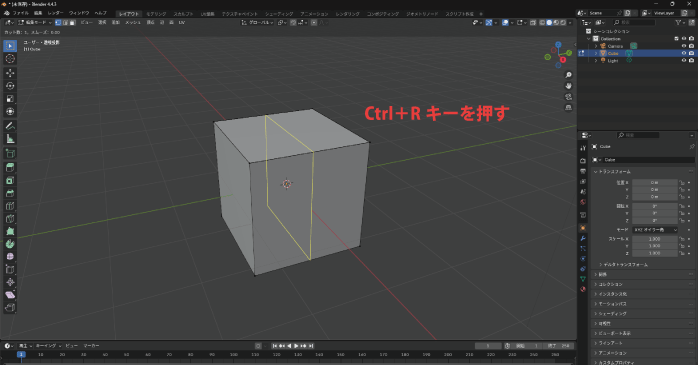698x365 pixels.
Task: Open the Render properties tab
Action: 583,160
